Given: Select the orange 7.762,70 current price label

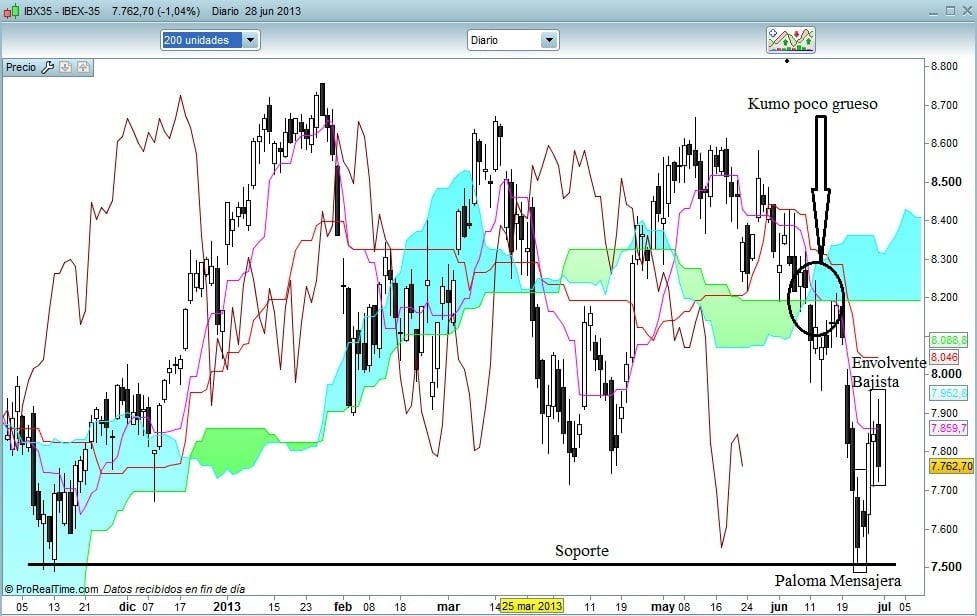Looking at the screenshot, I should click(x=951, y=466).
